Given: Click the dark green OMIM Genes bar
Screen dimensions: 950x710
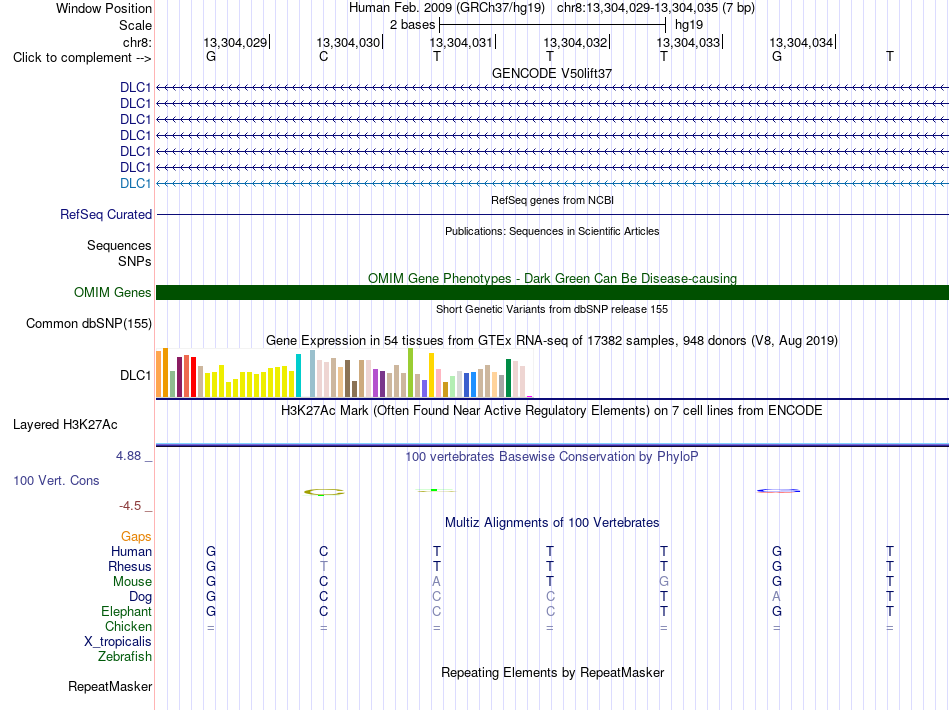Looking at the screenshot, I should tap(552, 293).
